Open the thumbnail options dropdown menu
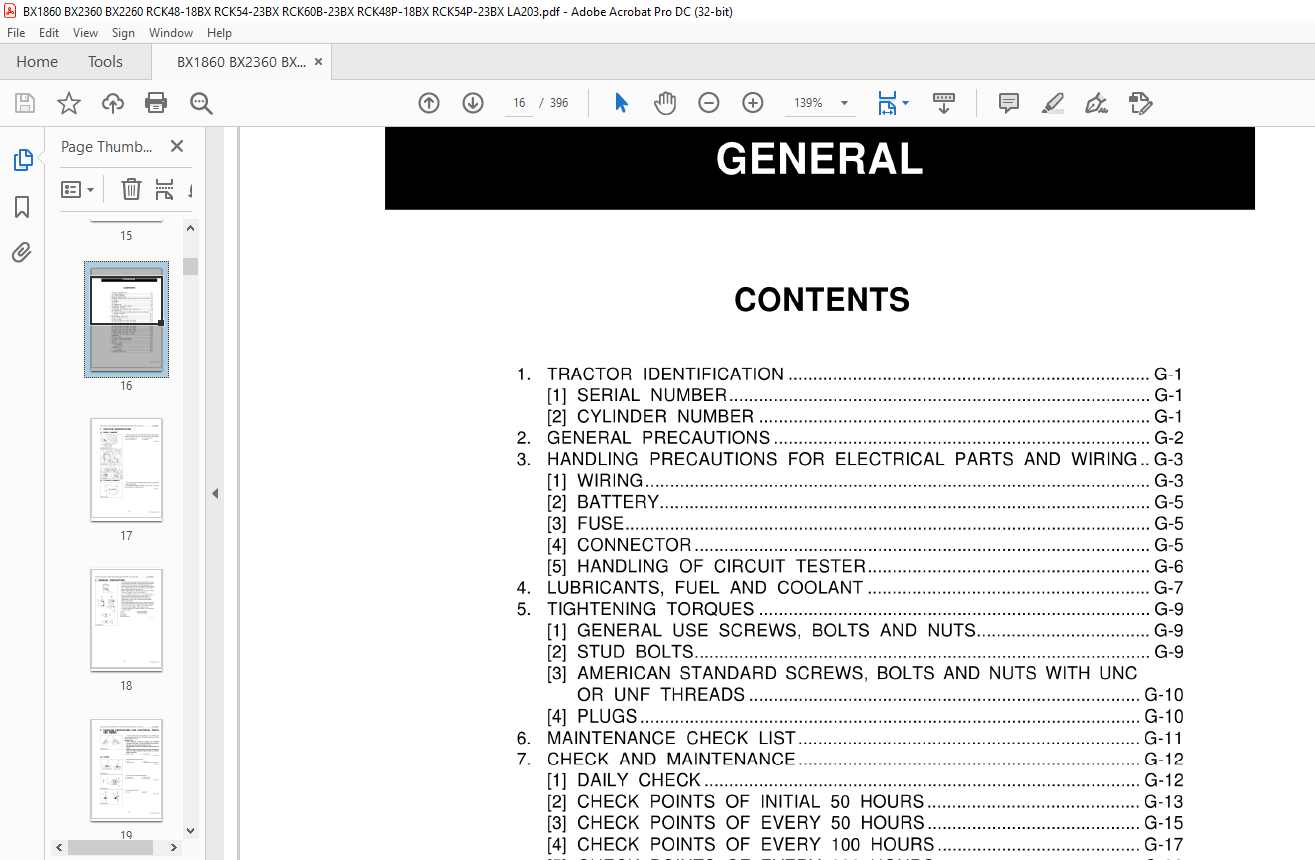Screen dimensions: 1315x860 (78, 189)
